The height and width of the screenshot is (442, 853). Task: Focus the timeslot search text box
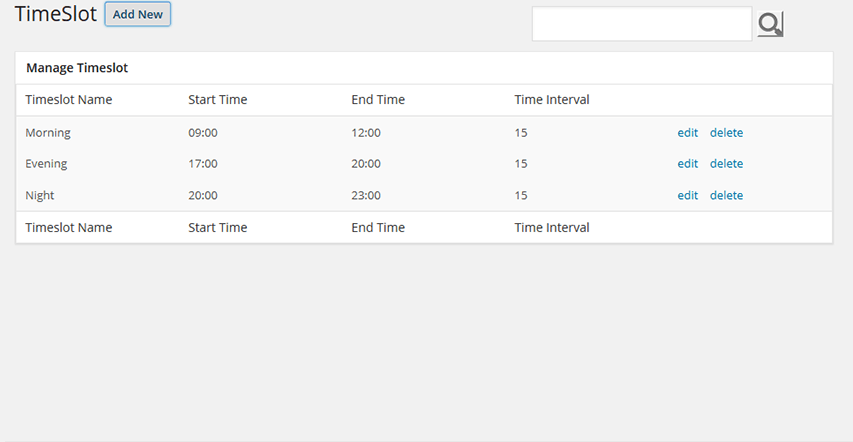click(642, 24)
